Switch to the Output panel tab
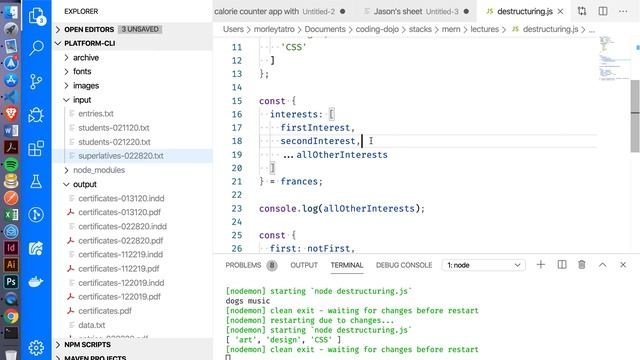The width and height of the screenshot is (640, 360). coord(304,265)
